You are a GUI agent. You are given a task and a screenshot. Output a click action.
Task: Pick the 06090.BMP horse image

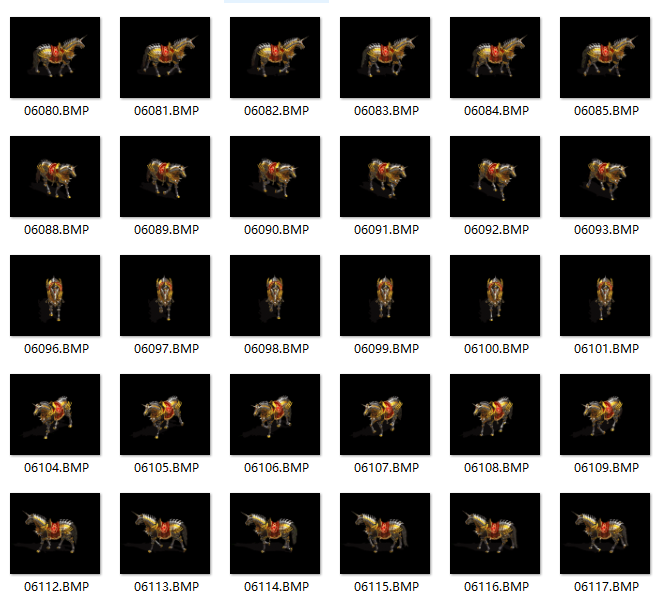[x=275, y=176]
